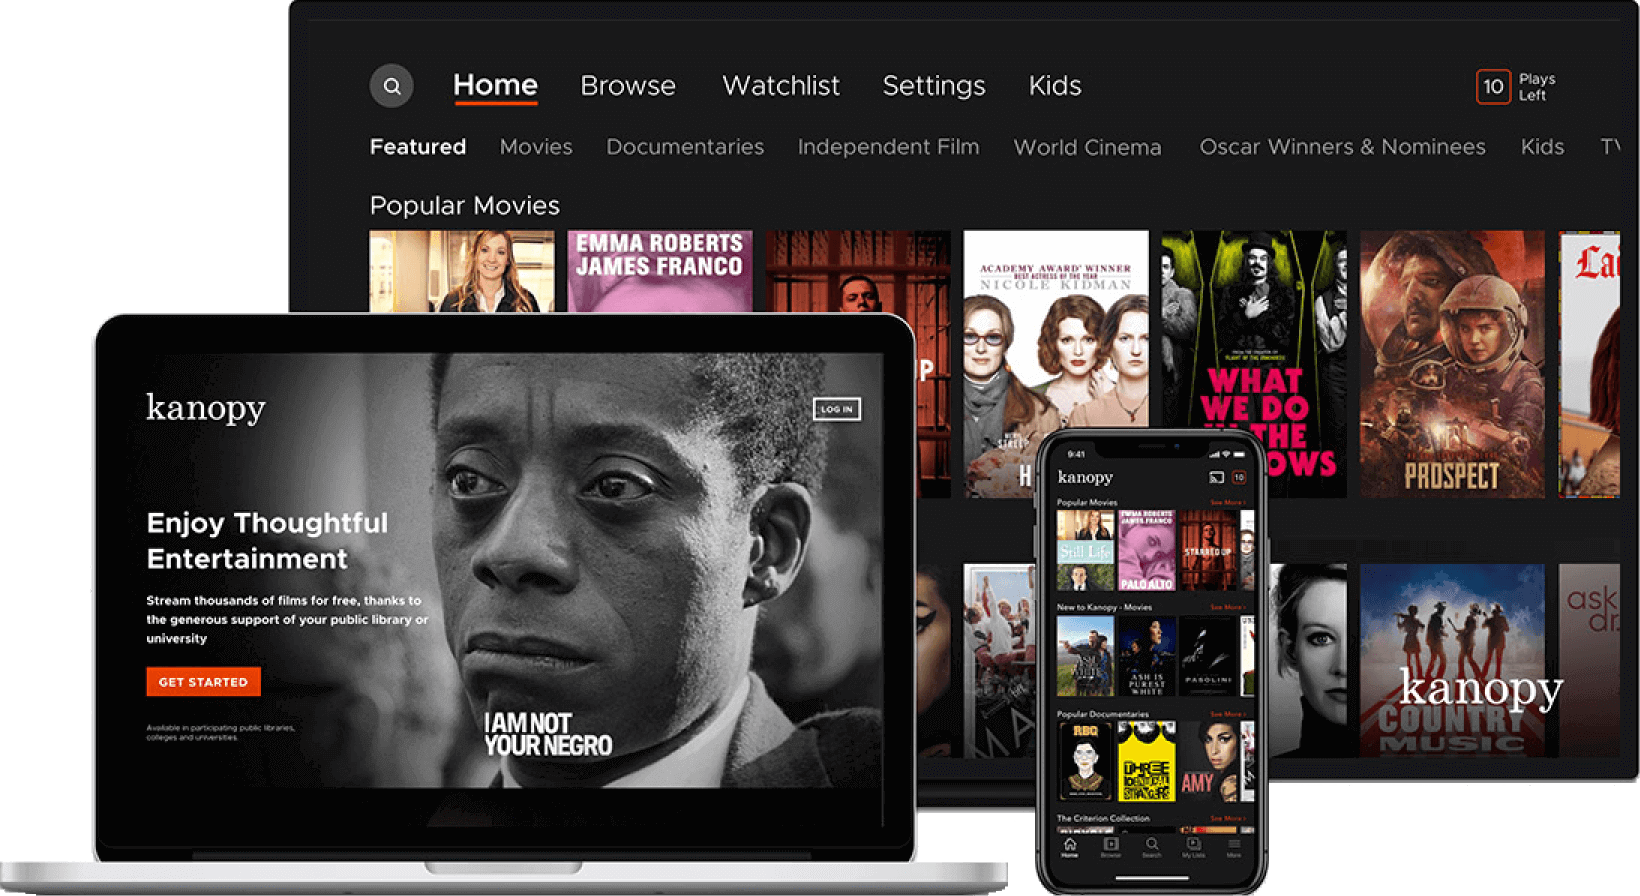Tap See More beside The Criterion Collection
The image size is (1640, 896).
[x=1228, y=818]
